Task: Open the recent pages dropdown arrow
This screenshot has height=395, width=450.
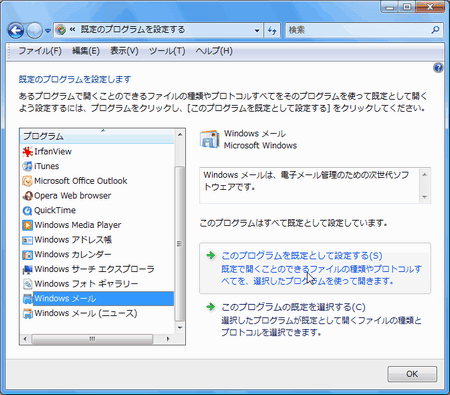Action: tap(48, 31)
